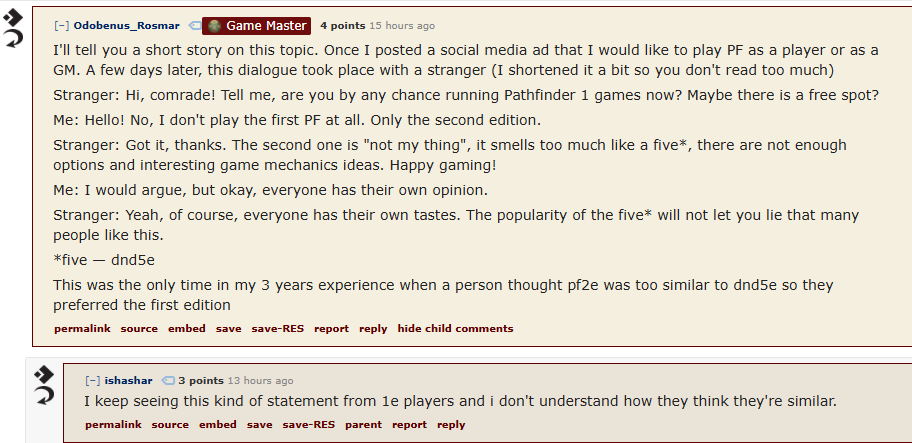
Task: View source of the top comment
Action: point(139,328)
